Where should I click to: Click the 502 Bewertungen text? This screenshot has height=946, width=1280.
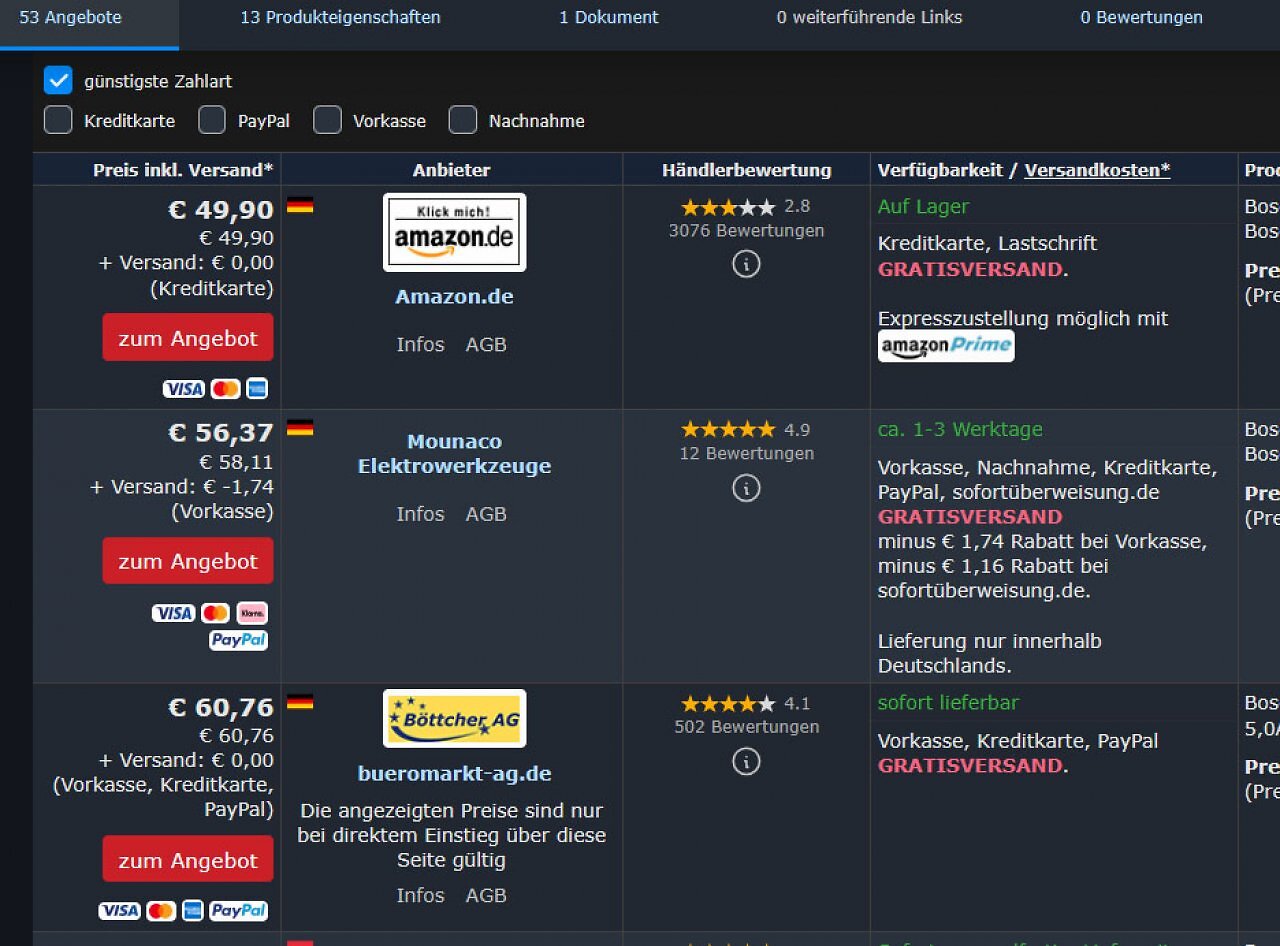click(x=746, y=727)
